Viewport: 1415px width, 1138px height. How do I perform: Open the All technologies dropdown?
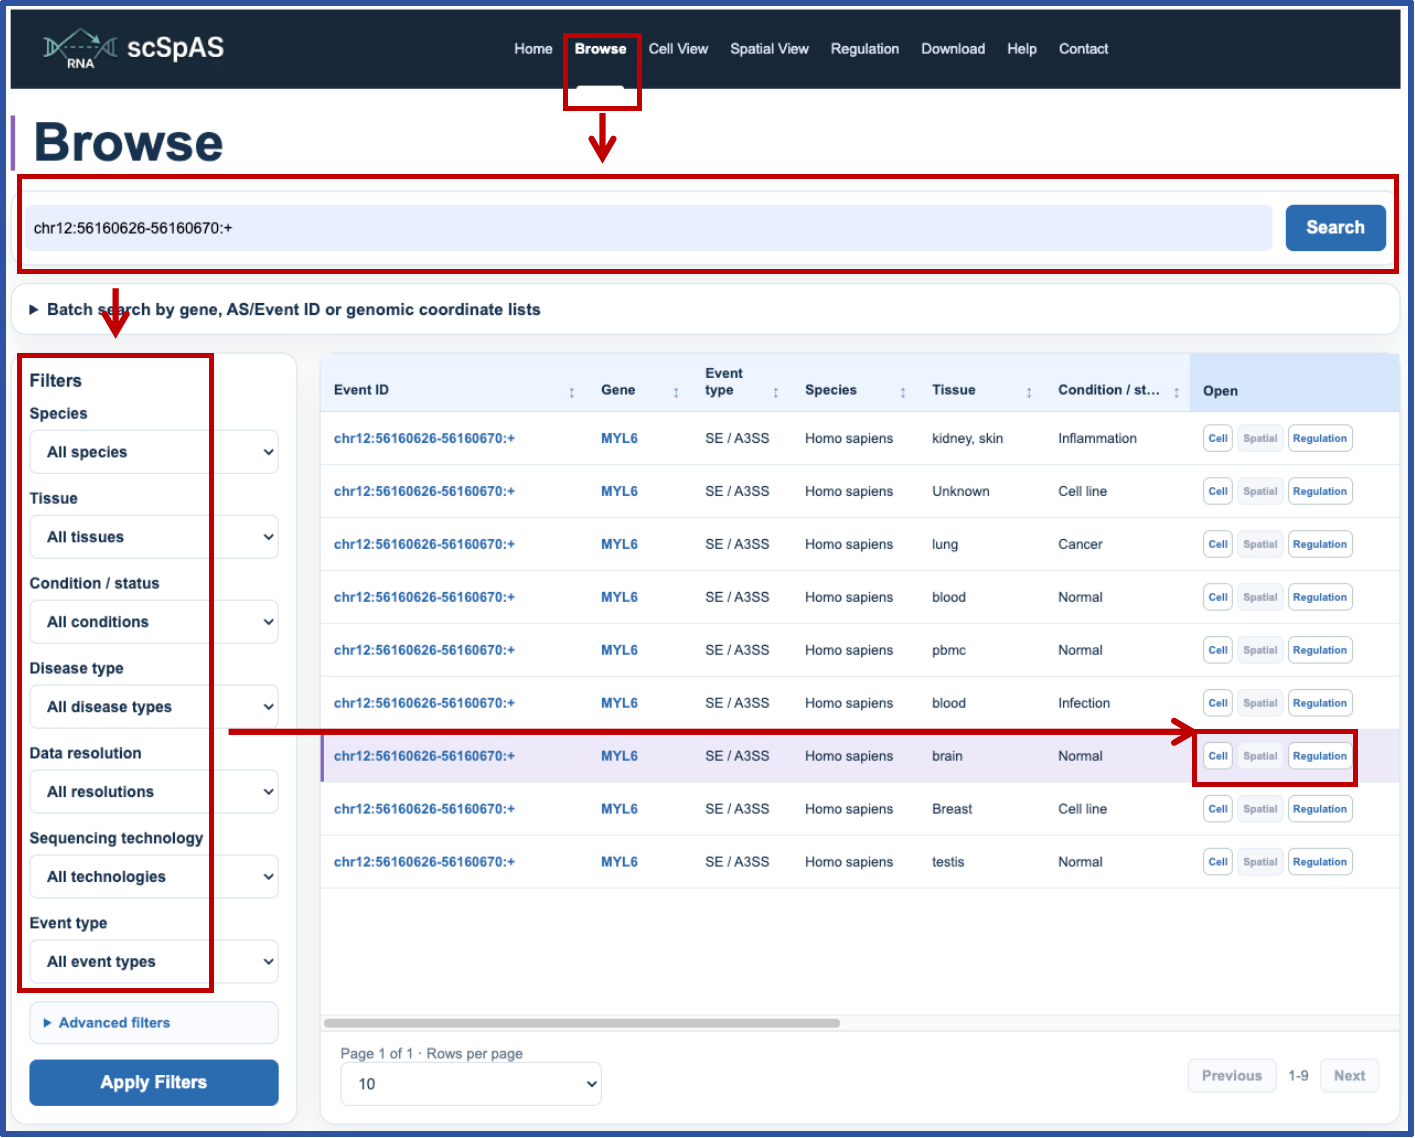tap(154, 877)
